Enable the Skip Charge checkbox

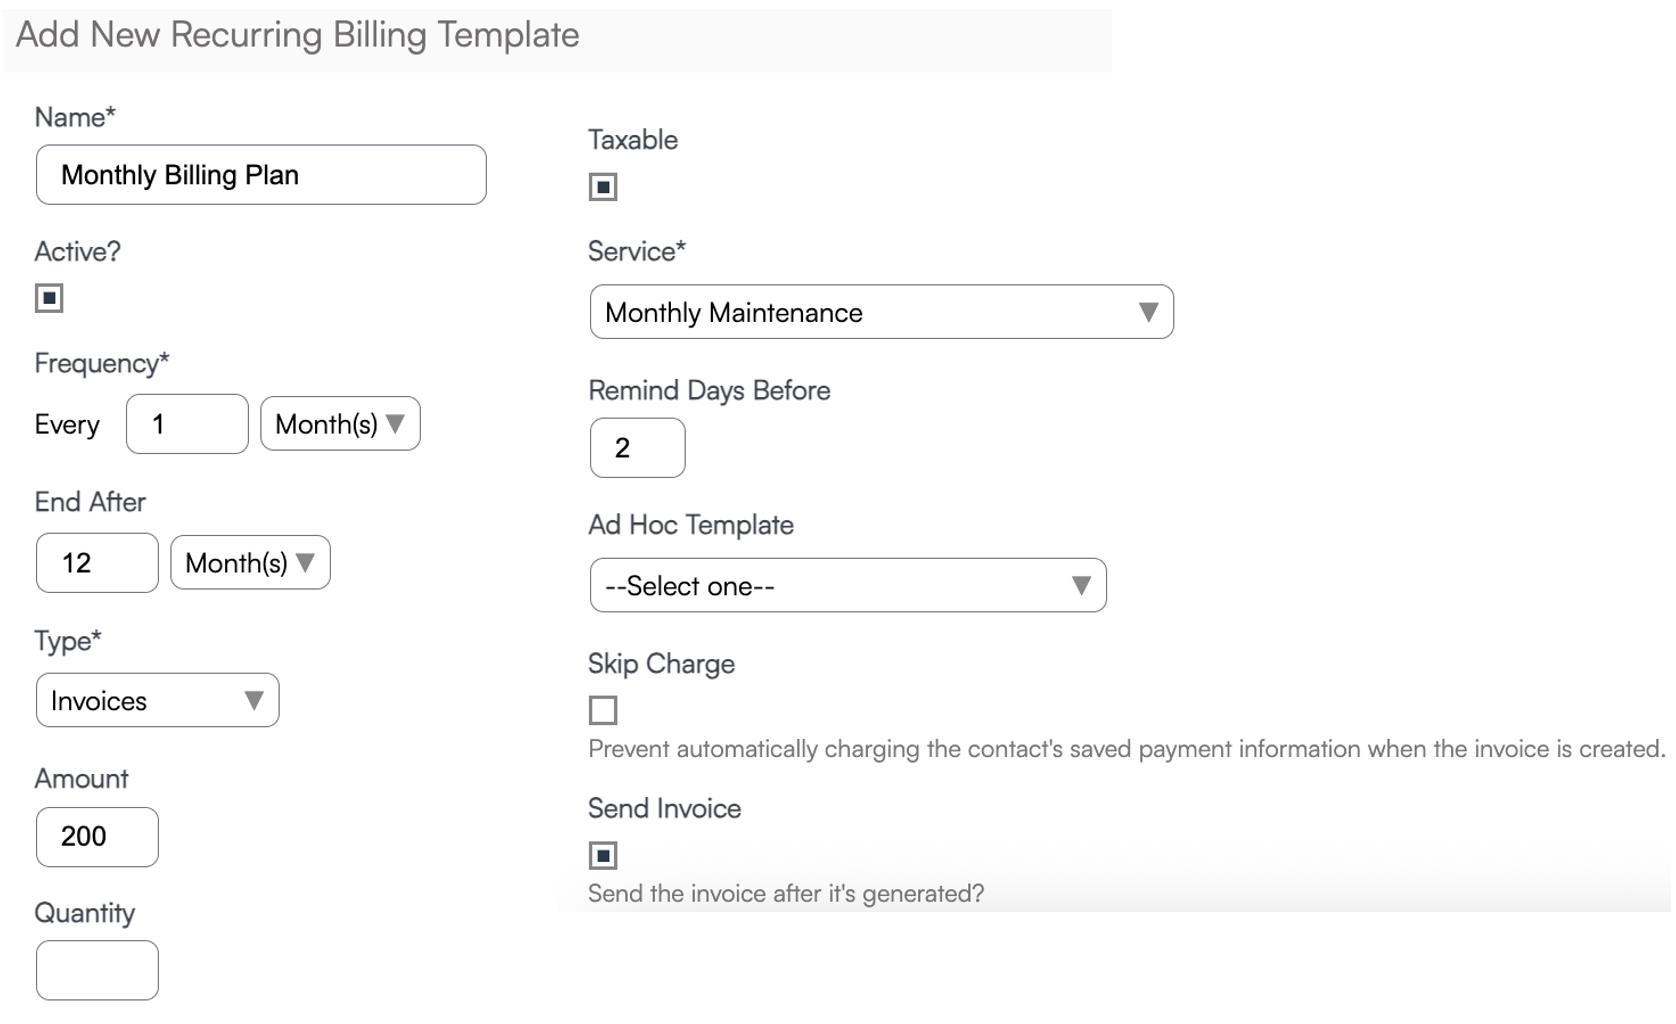[x=603, y=710]
